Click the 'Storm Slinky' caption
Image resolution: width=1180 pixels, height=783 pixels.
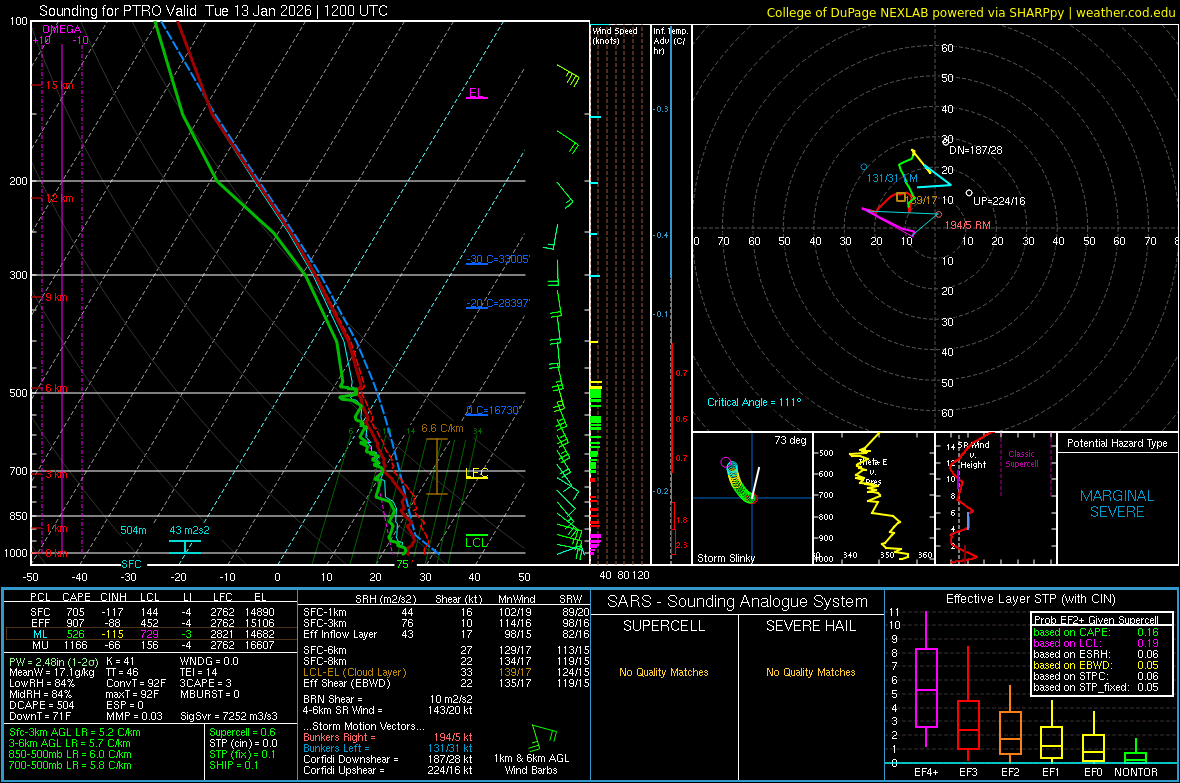click(726, 558)
